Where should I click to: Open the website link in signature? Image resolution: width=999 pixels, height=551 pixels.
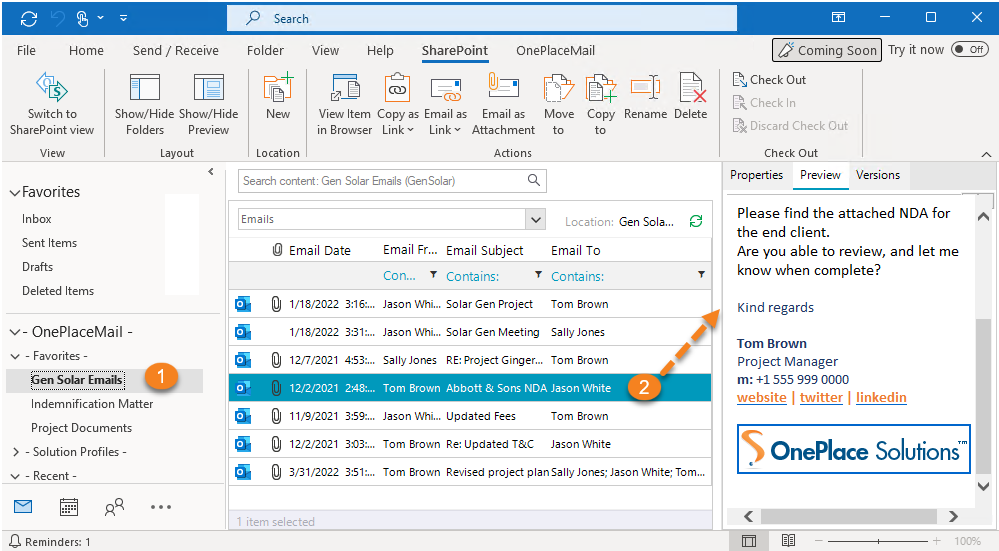point(761,397)
